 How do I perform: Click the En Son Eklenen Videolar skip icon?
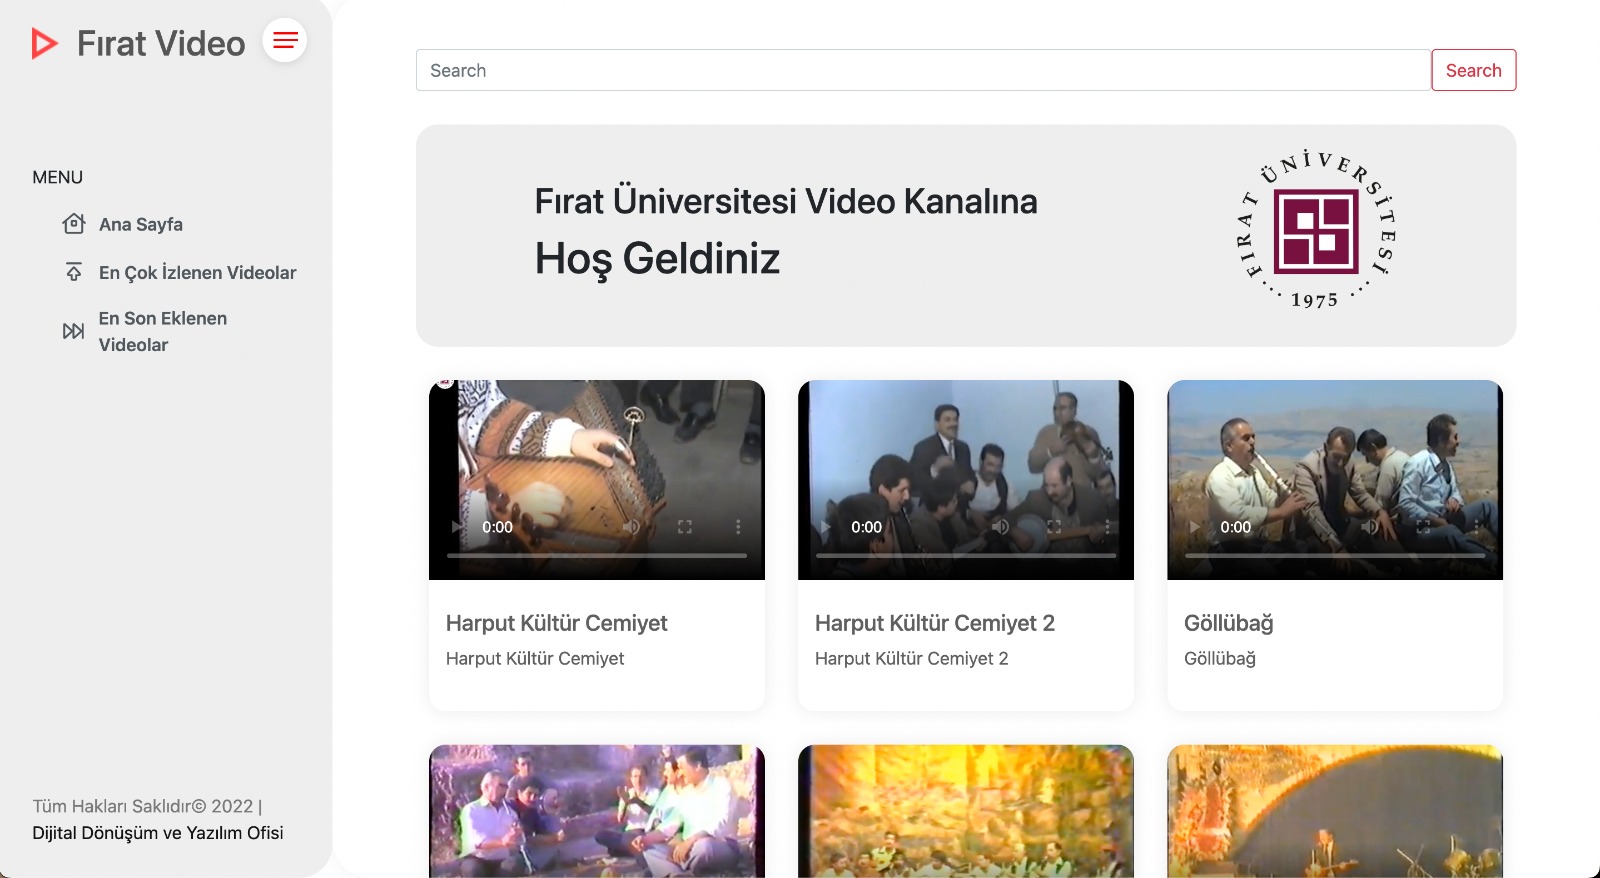click(x=73, y=331)
